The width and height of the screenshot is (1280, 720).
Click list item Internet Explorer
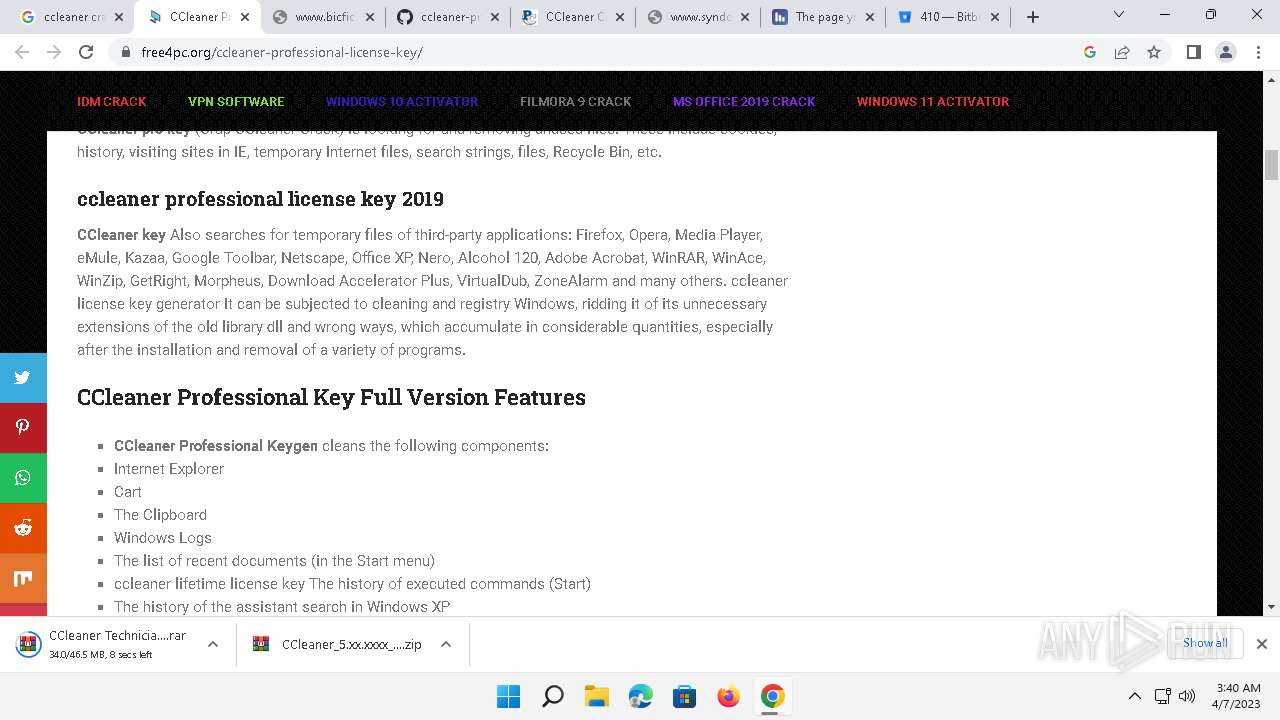(x=169, y=469)
